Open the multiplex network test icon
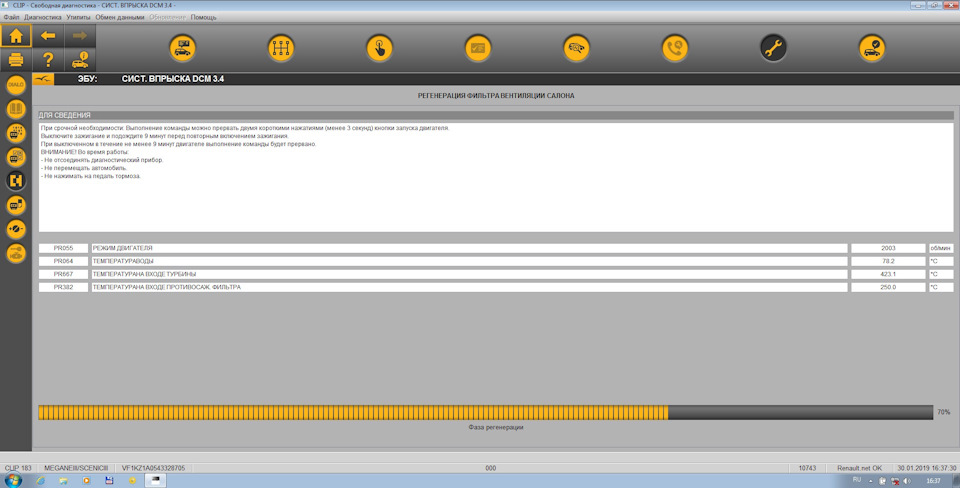The width and height of the screenshot is (960, 488). coord(281,48)
